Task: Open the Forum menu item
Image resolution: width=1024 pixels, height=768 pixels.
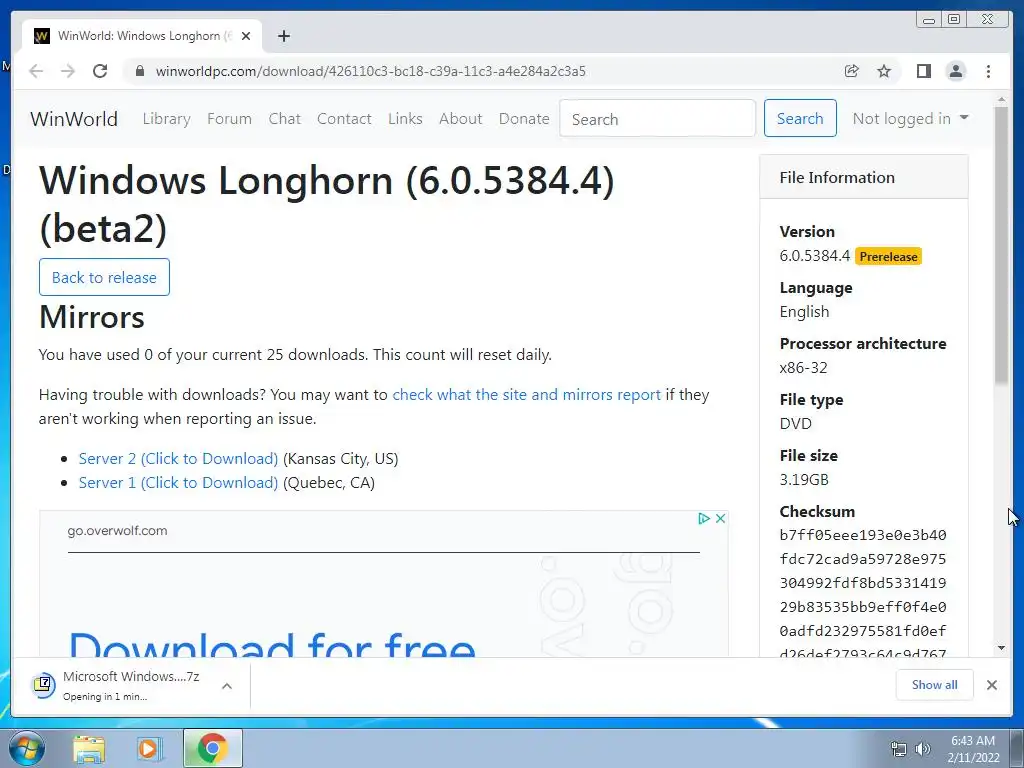Action: 229,119
